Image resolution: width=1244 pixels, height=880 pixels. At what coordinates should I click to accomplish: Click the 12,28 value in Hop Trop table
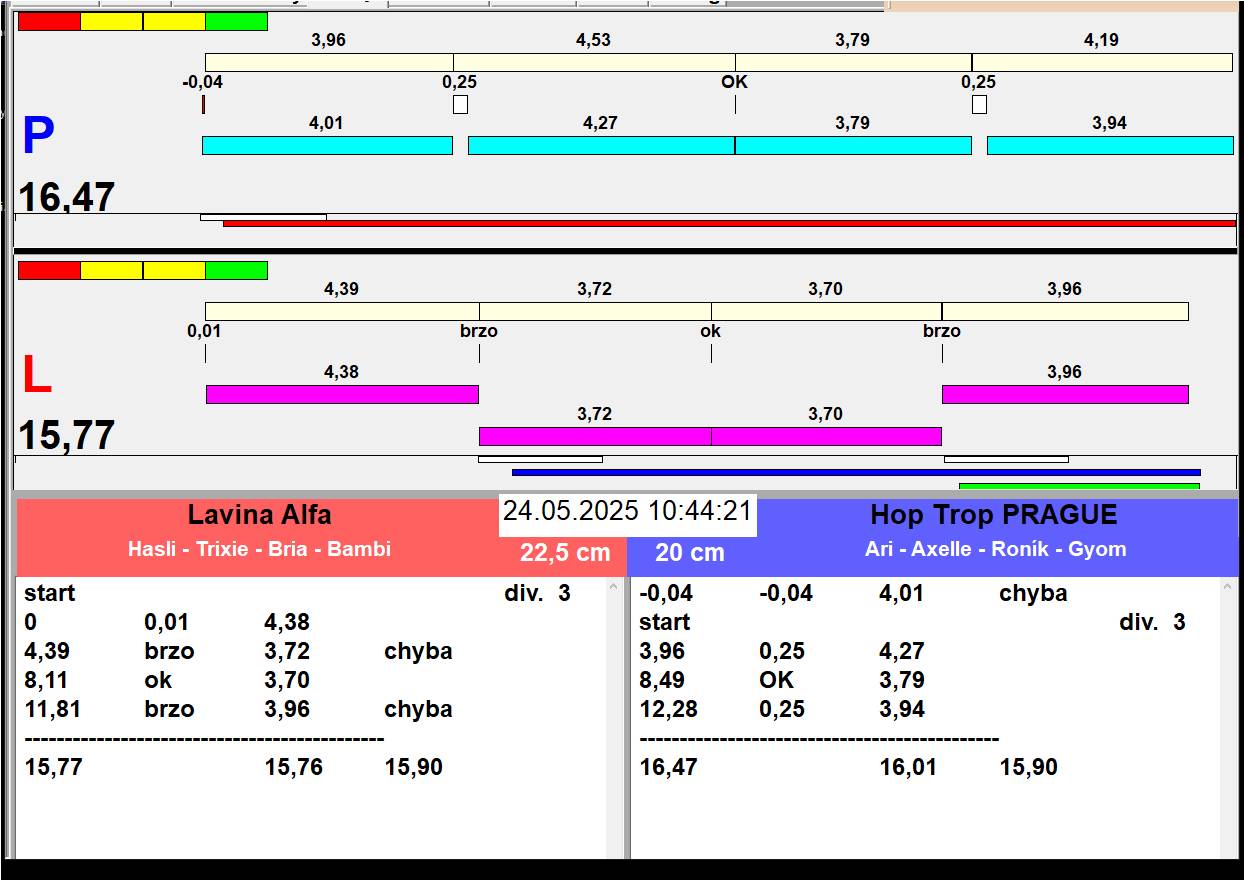click(x=668, y=709)
